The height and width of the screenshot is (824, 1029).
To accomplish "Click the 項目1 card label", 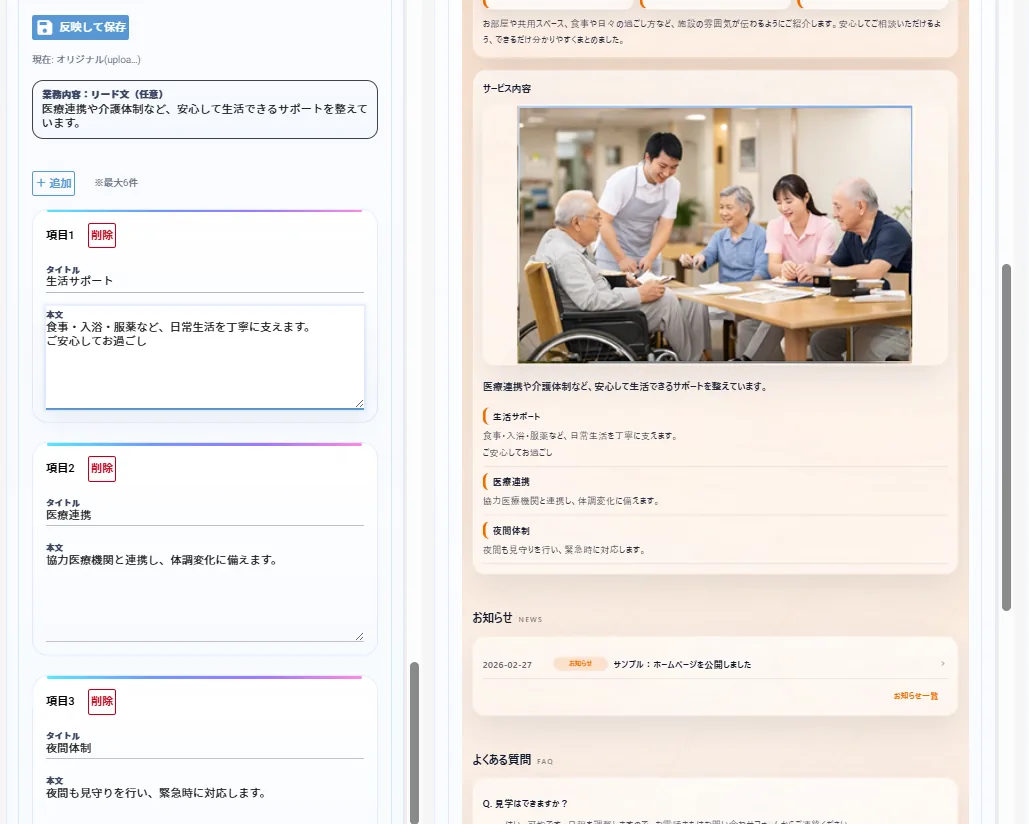I will click(x=60, y=235).
